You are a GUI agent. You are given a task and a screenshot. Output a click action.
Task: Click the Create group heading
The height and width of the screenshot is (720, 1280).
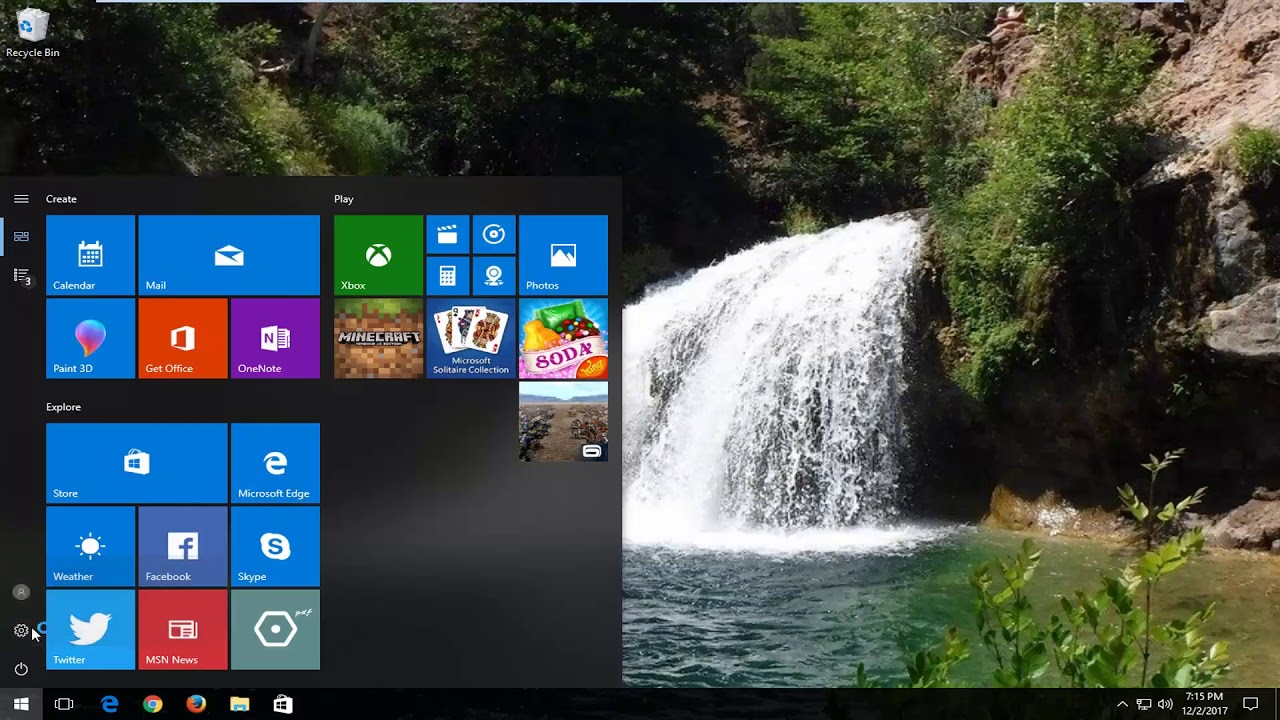pos(61,199)
